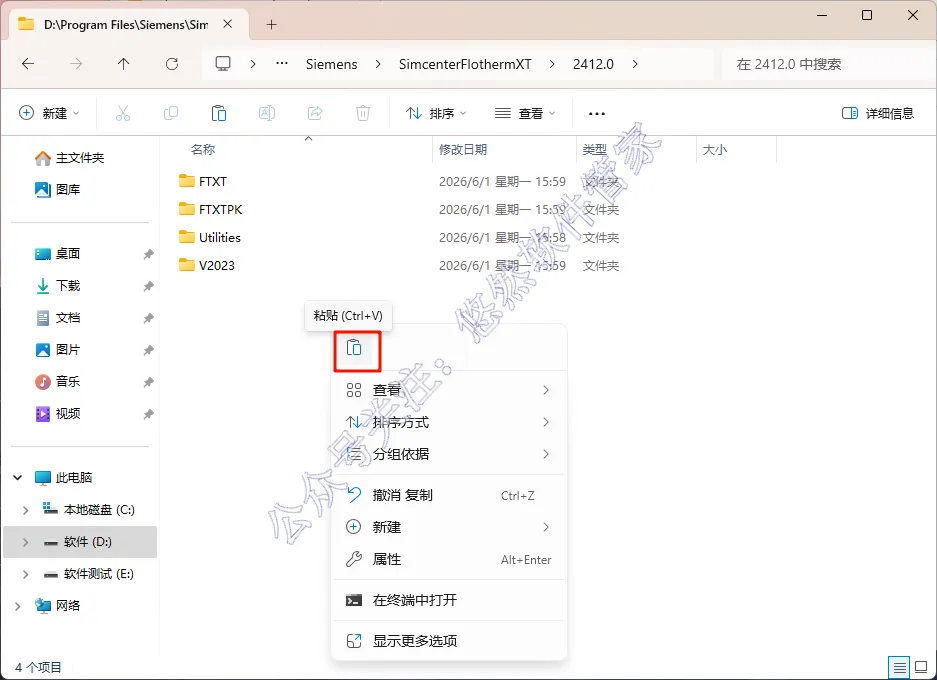Screen dimensions: 937x680
Task: Click the toolbar Delete trash icon
Action: 363,113
